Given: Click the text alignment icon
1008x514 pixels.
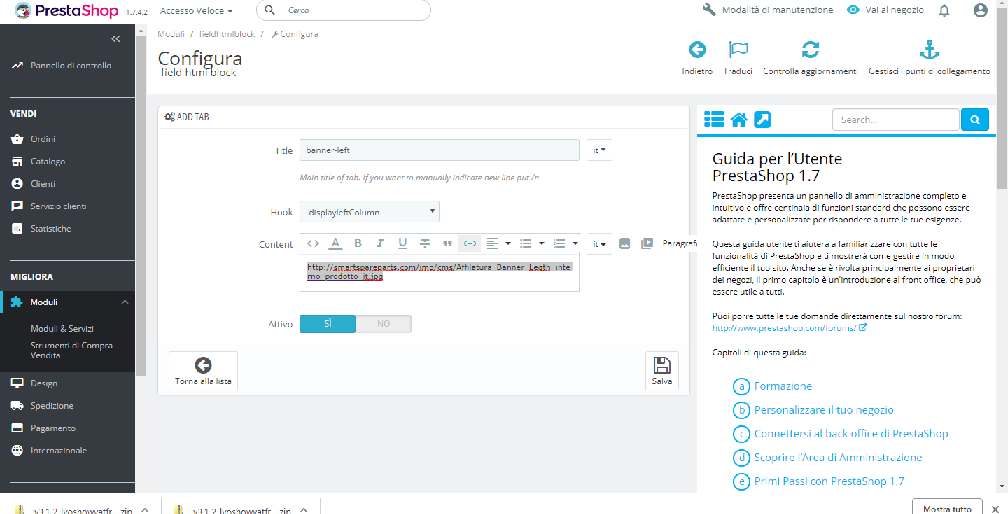Looking at the screenshot, I should 492,244.
